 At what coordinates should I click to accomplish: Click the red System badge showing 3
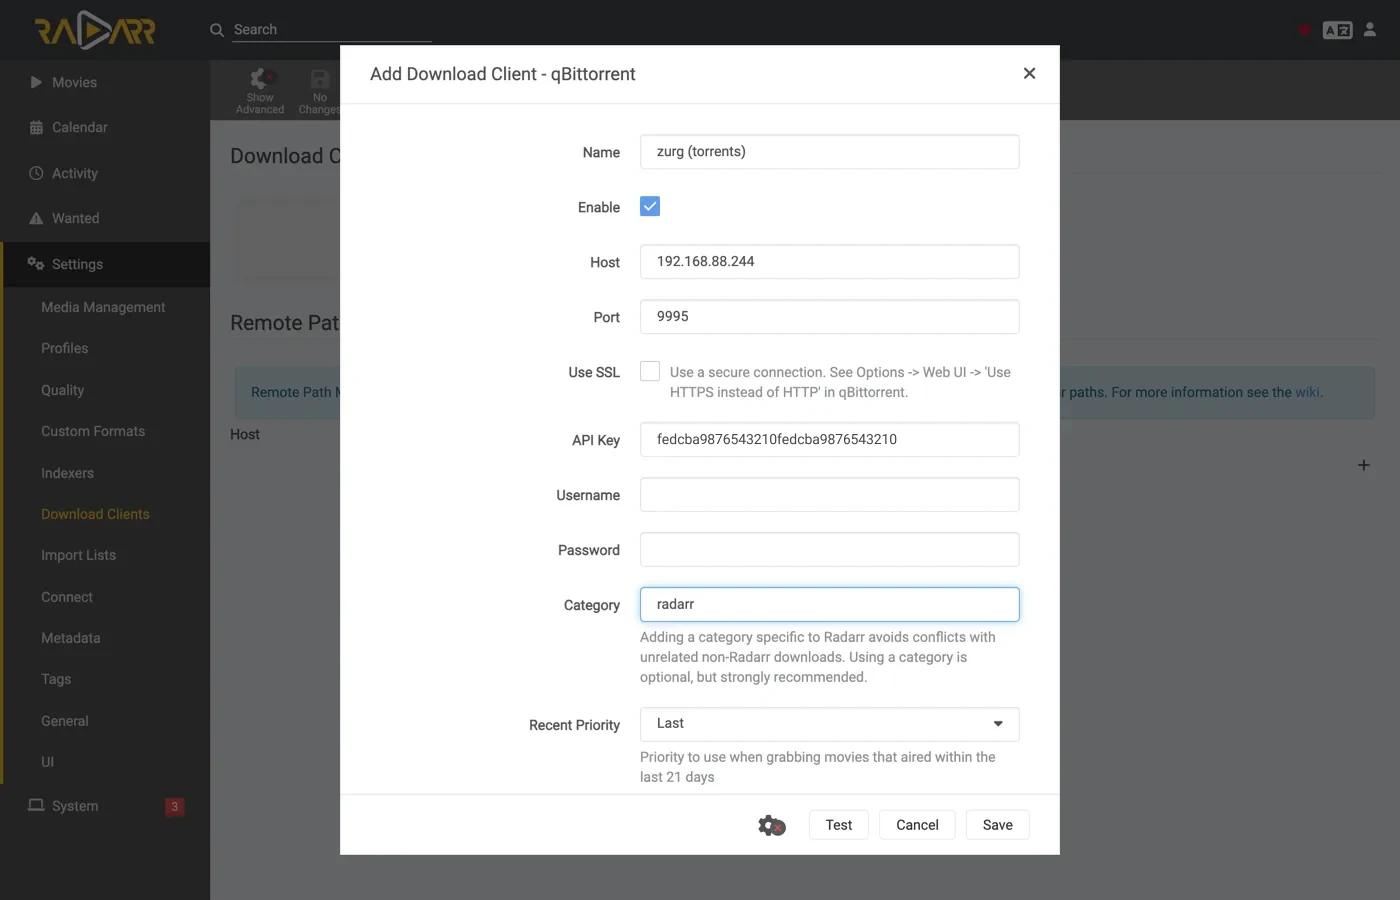tap(174, 807)
